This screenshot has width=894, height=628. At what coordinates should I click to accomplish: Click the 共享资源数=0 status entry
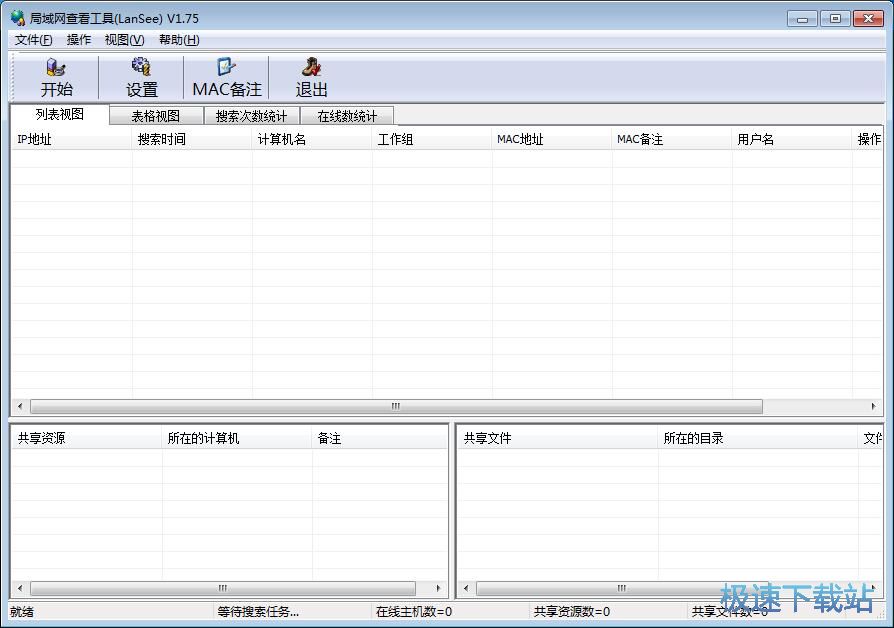click(572, 612)
